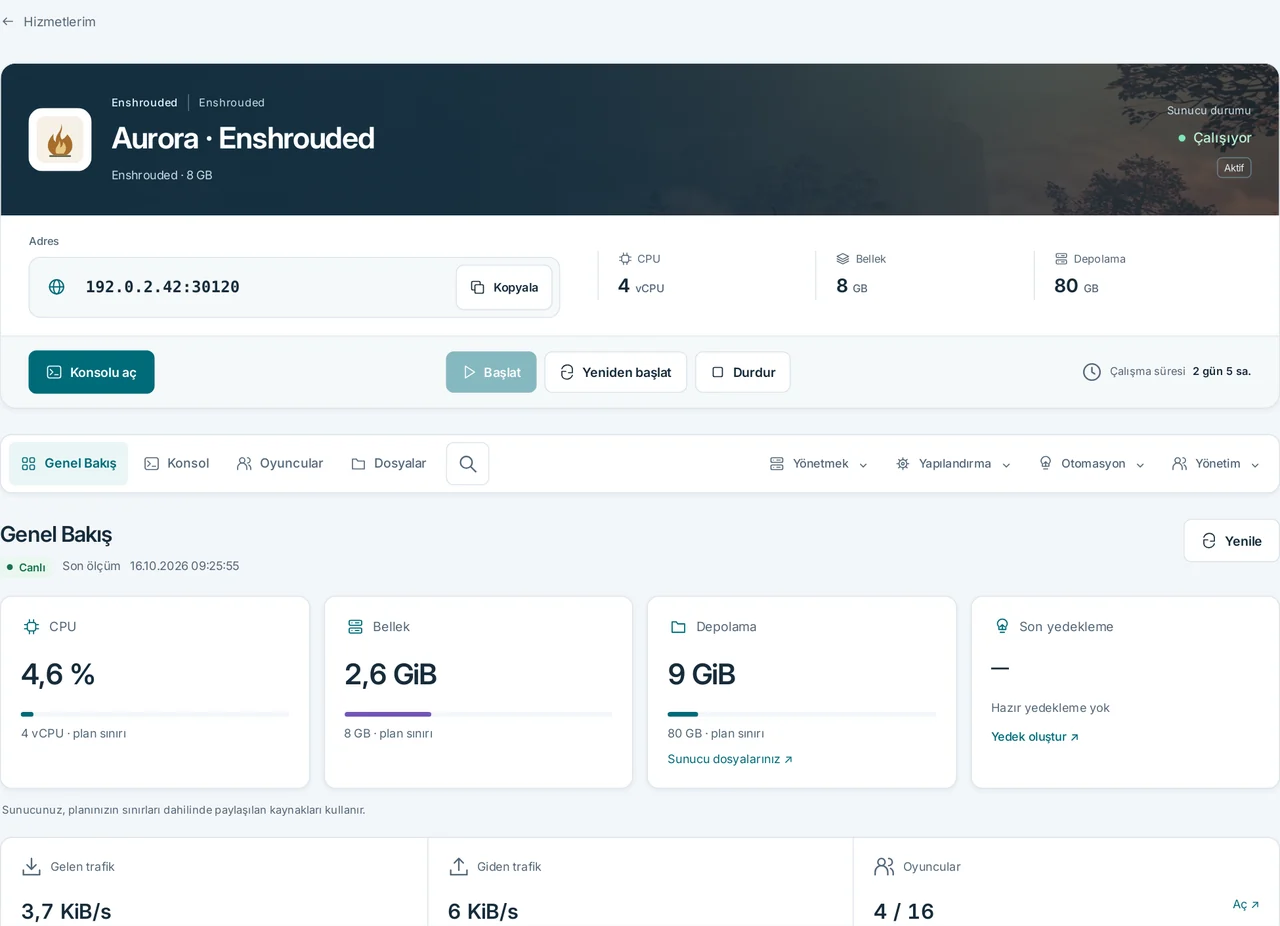The width and height of the screenshot is (1280, 926).
Task: Open the console with Konsolu aç
Action: click(x=92, y=372)
